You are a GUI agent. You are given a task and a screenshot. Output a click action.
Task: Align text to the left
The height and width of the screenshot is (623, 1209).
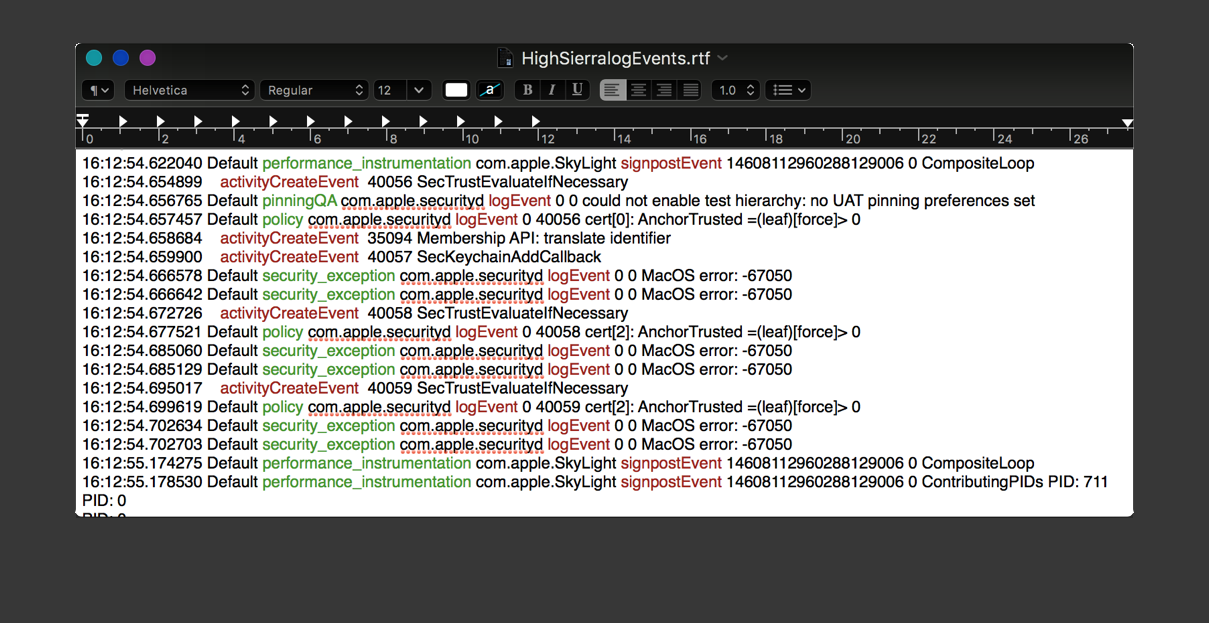(x=612, y=90)
